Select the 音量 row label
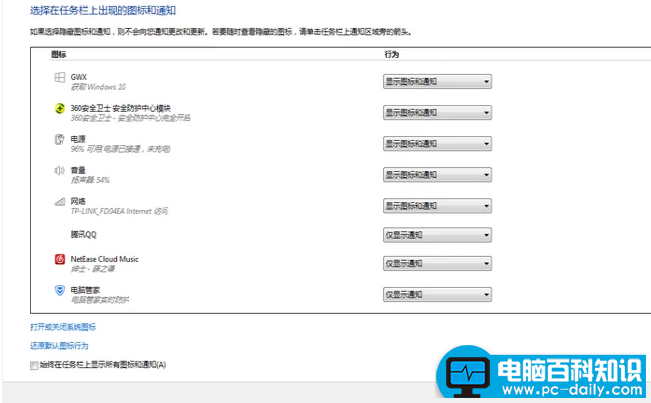The width and height of the screenshot is (651, 403). (78, 170)
